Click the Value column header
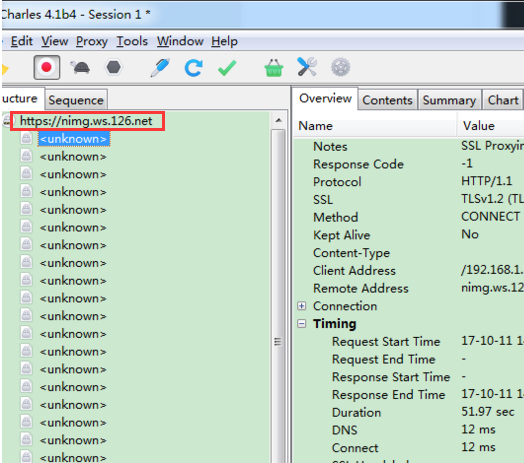The width and height of the screenshot is (524, 463). pos(491,126)
